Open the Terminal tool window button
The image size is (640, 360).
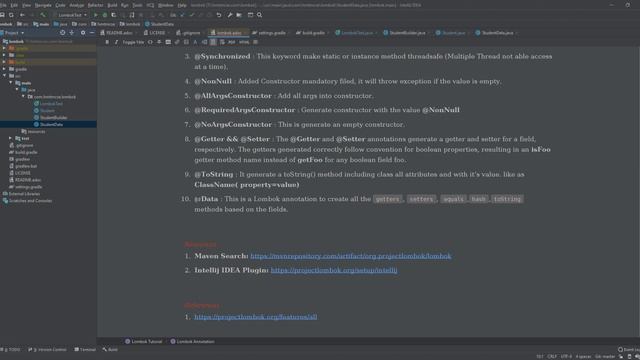pyautogui.click(x=85, y=350)
